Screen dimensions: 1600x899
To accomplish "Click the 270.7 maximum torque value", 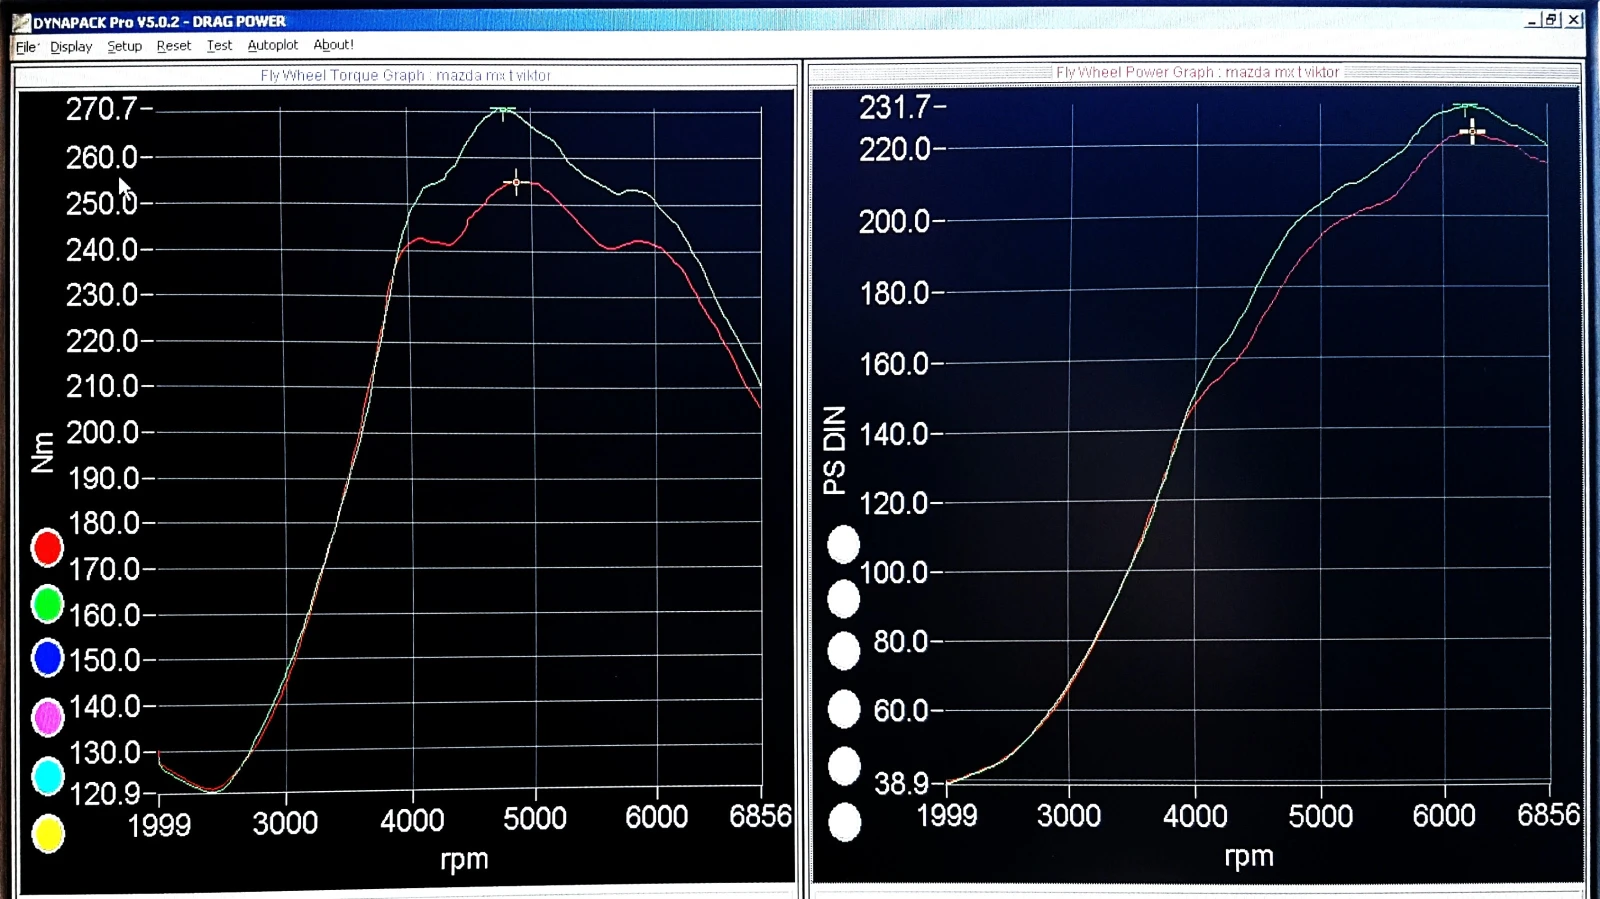I will (x=102, y=109).
